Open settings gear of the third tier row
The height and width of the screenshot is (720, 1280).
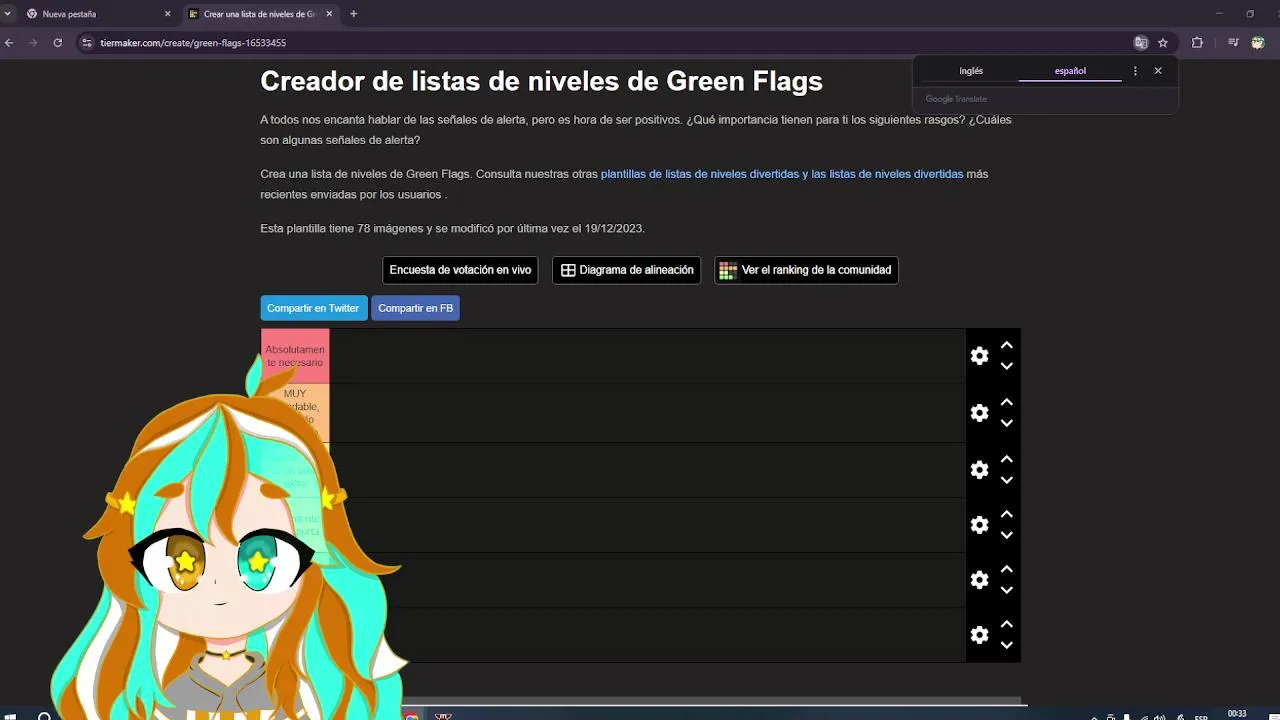979,470
